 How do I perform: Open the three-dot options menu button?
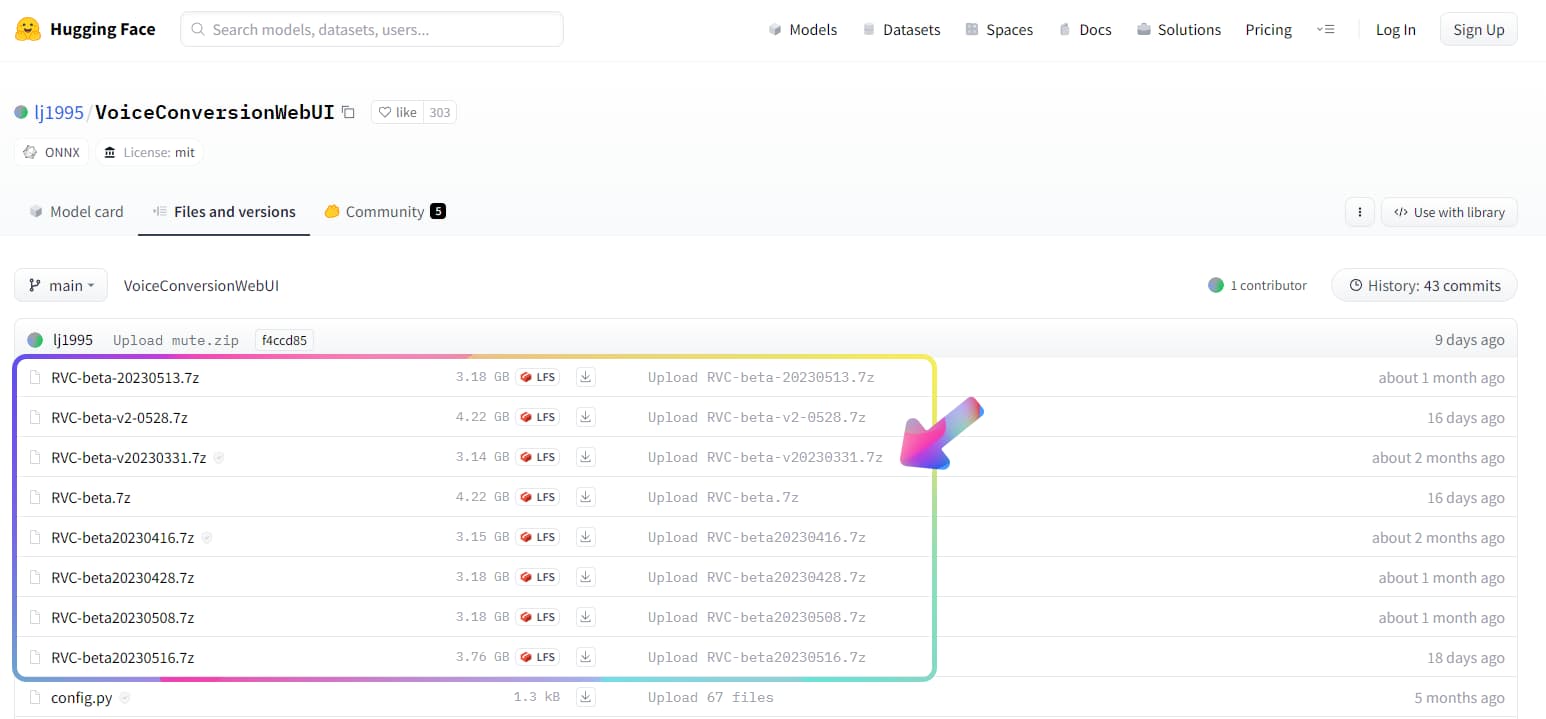1359,212
